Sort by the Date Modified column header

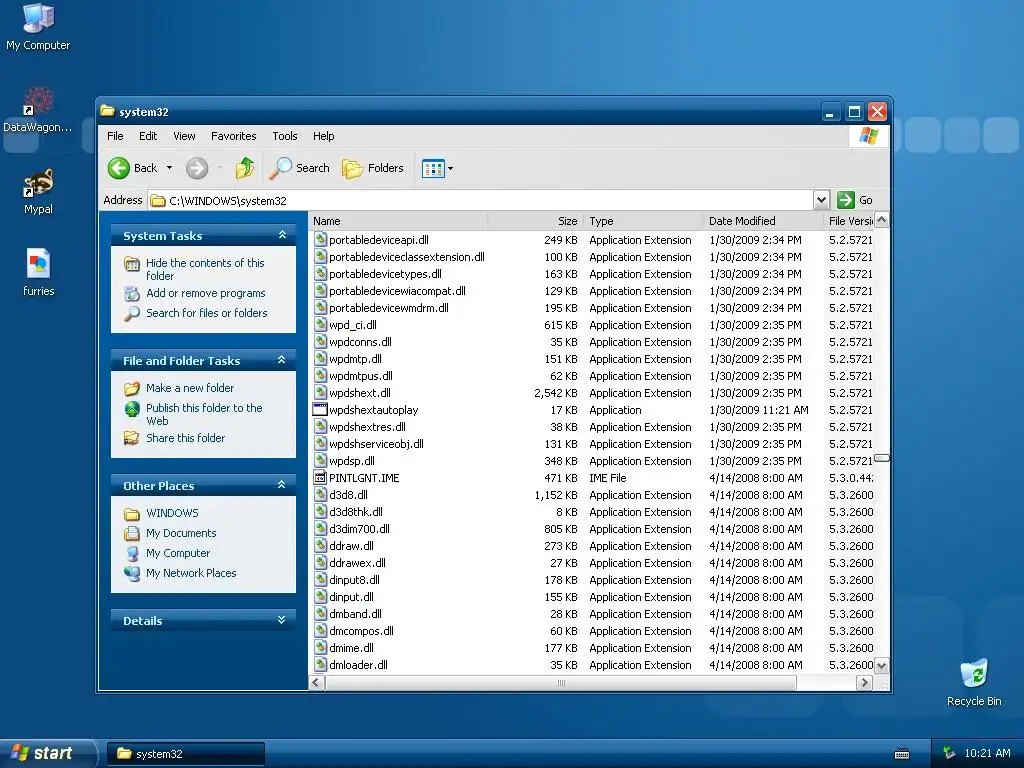(763, 221)
